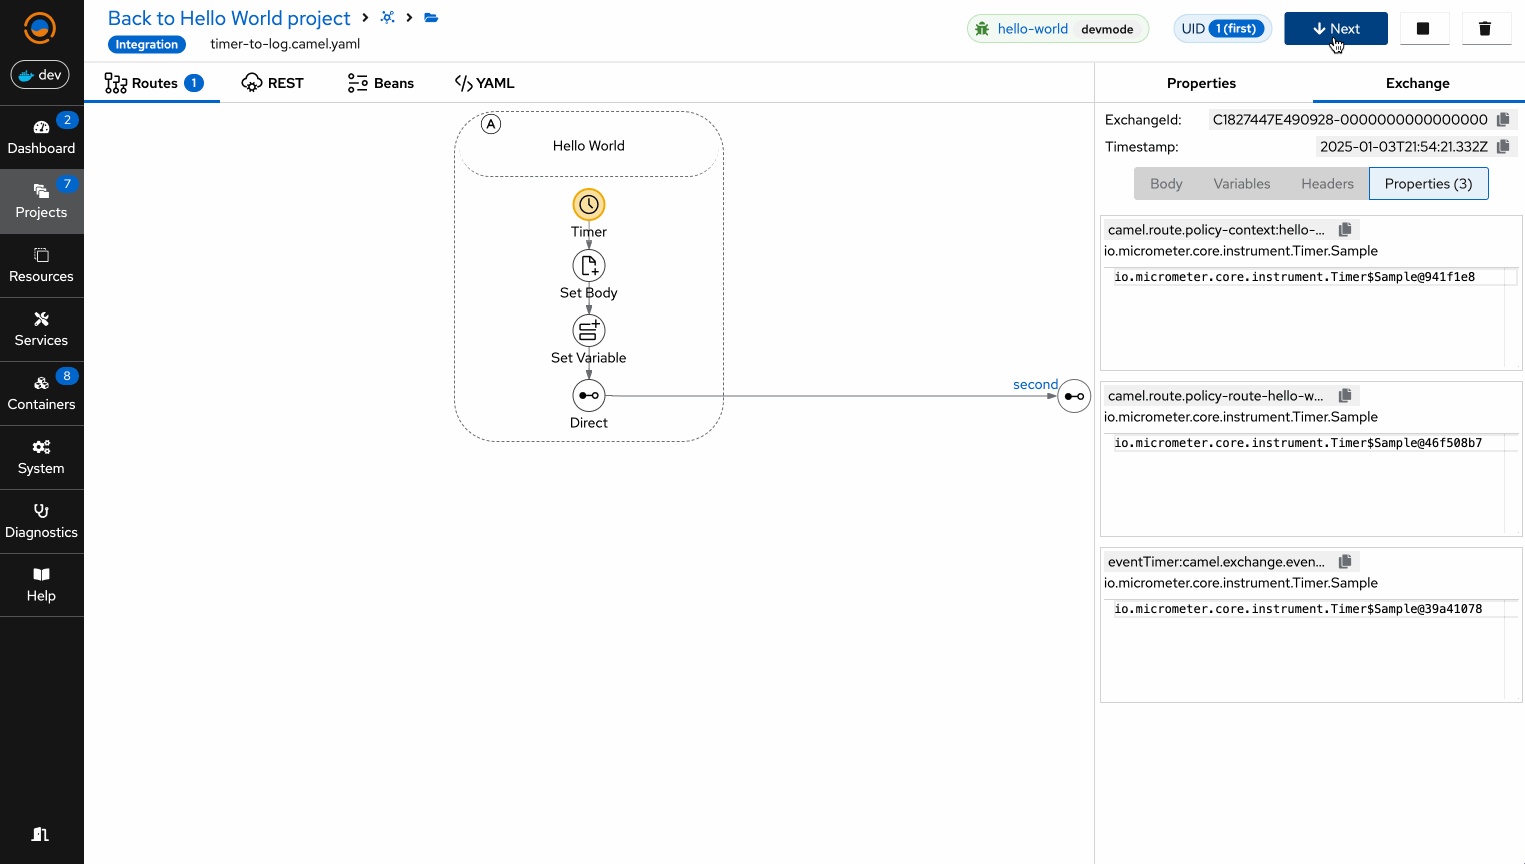
Task: Go back to Hello World project
Action: point(229,18)
